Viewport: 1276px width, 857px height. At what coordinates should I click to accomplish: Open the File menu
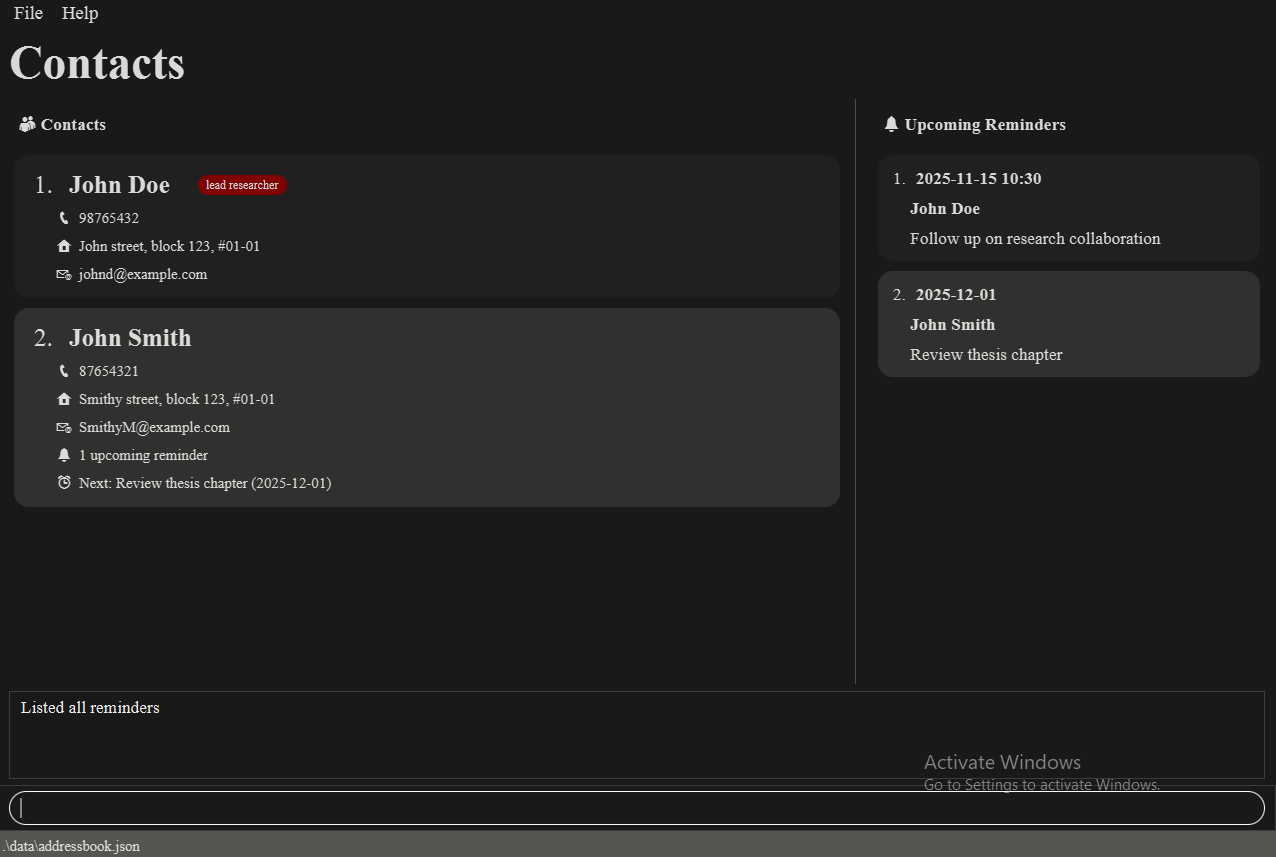(28, 13)
